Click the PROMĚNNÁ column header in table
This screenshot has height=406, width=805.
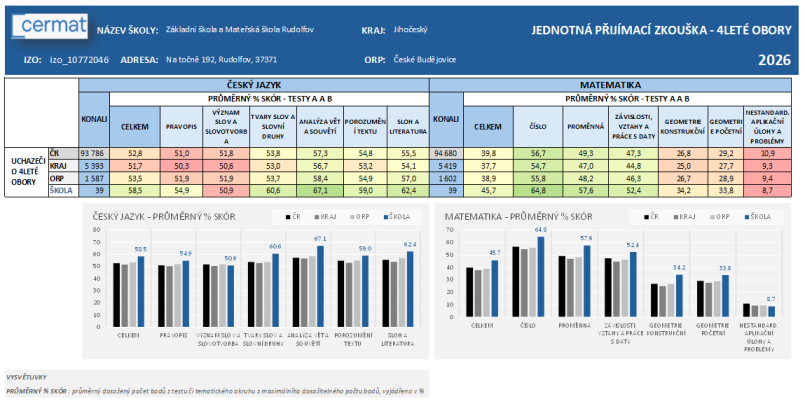[586, 127]
